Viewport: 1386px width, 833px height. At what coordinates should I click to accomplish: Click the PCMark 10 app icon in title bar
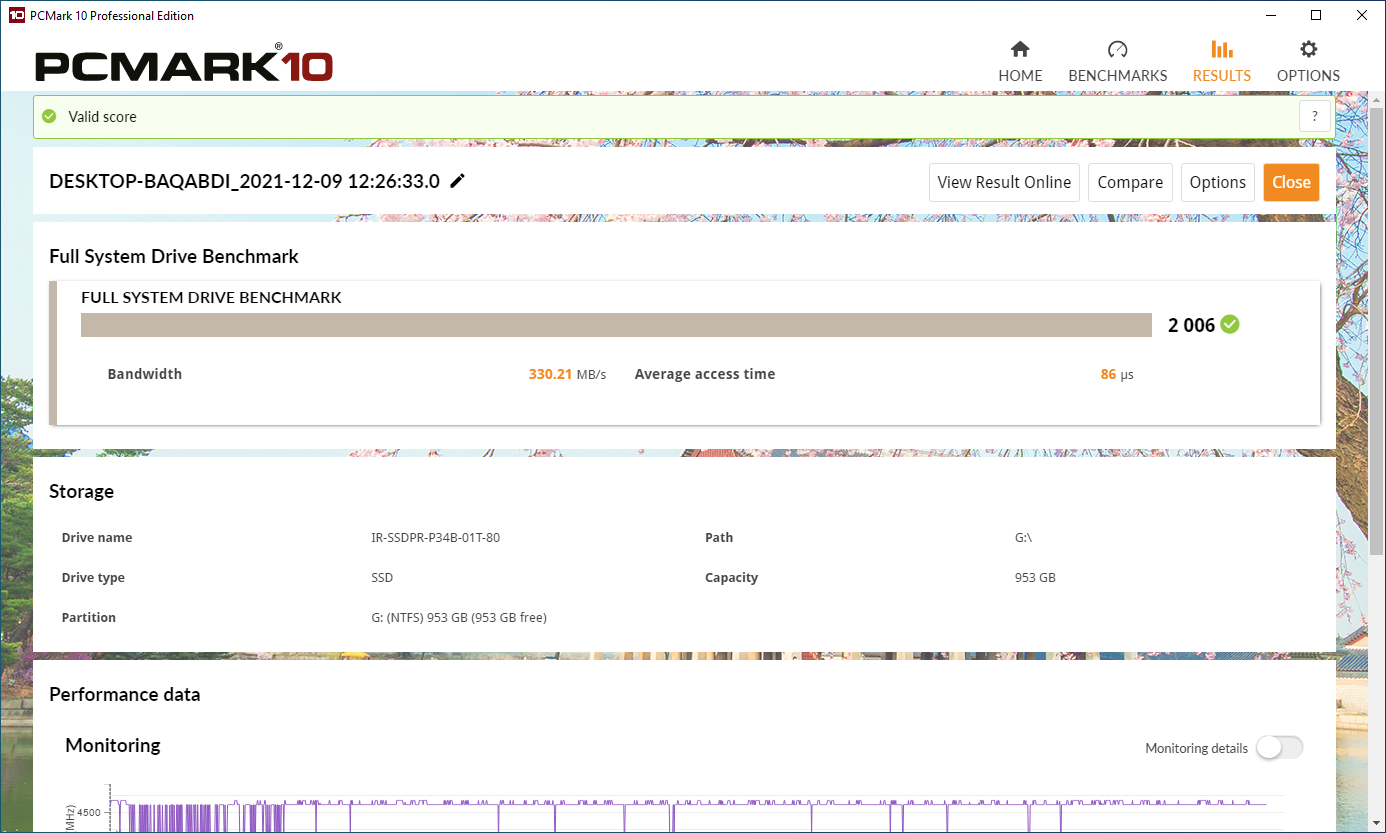[x=16, y=15]
